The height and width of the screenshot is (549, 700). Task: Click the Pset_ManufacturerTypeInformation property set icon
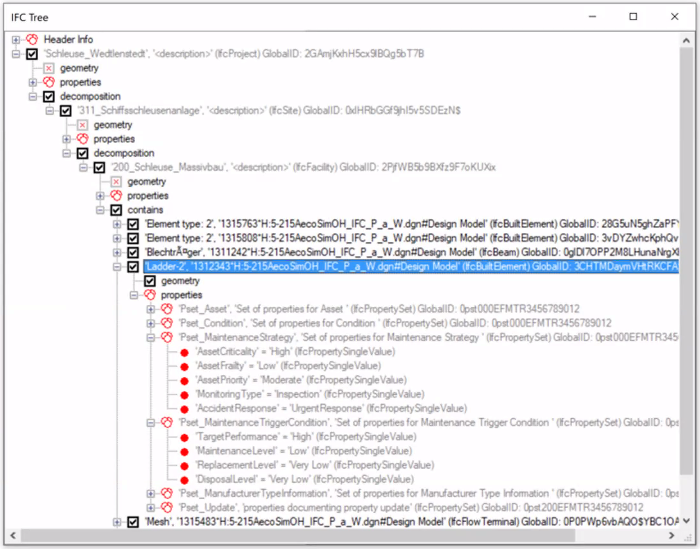coord(167,493)
